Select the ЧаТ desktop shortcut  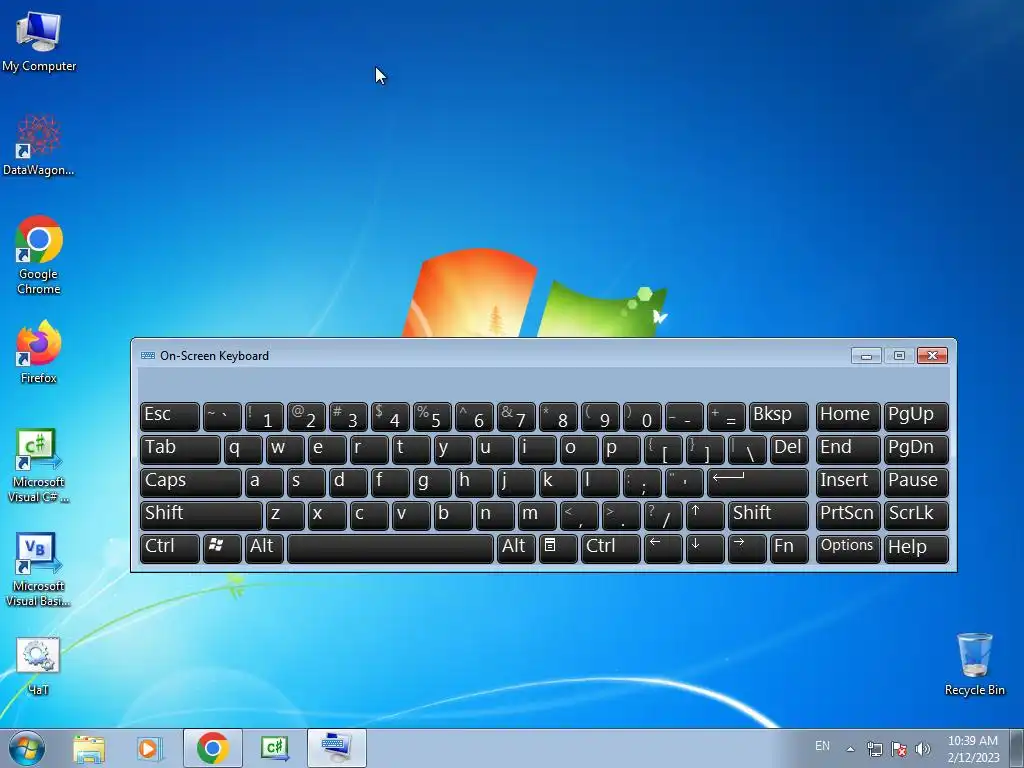[39, 665]
